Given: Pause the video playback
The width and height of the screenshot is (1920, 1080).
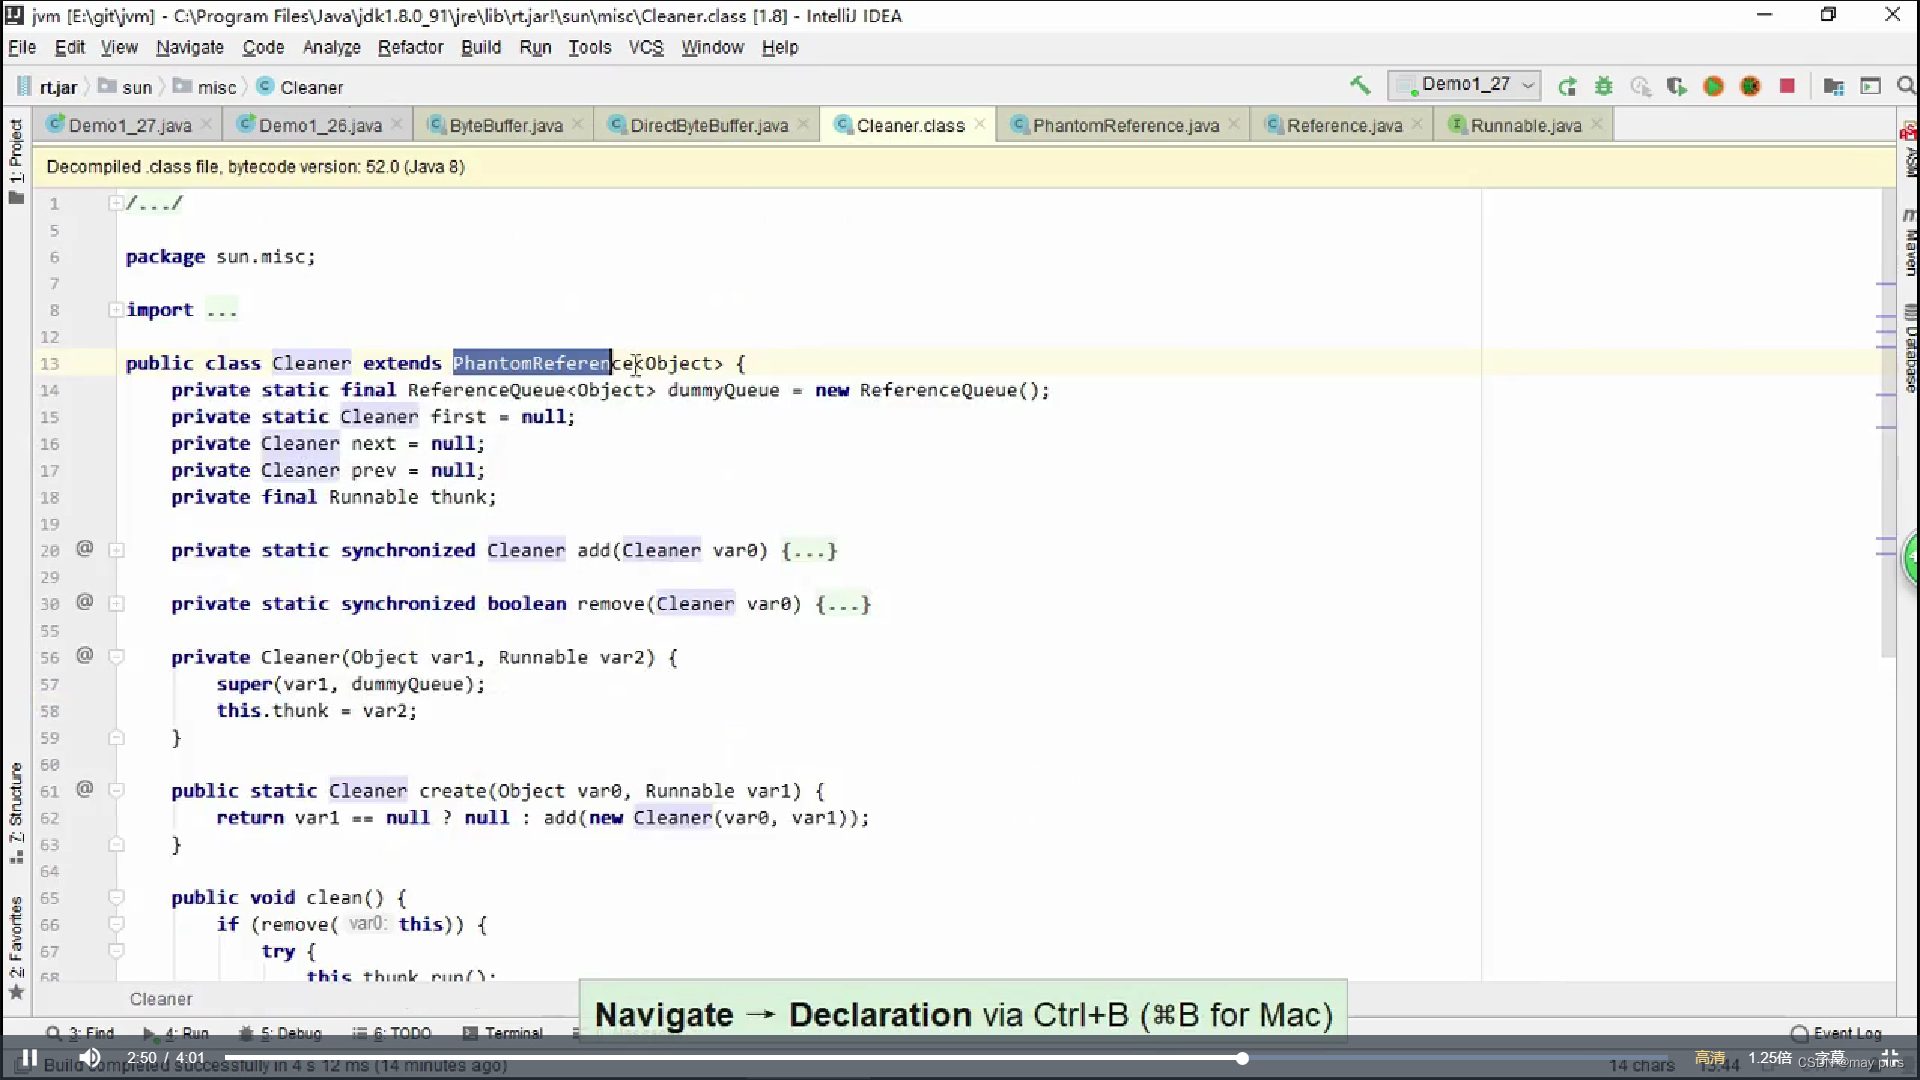Looking at the screenshot, I should [30, 1058].
